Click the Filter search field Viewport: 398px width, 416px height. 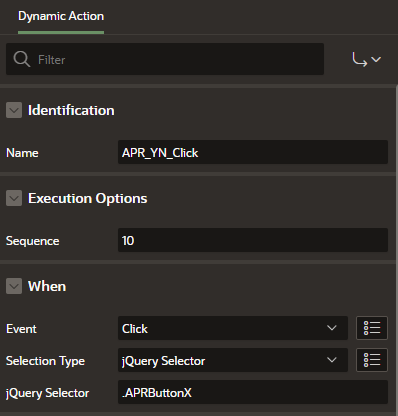tap(165, 59)
